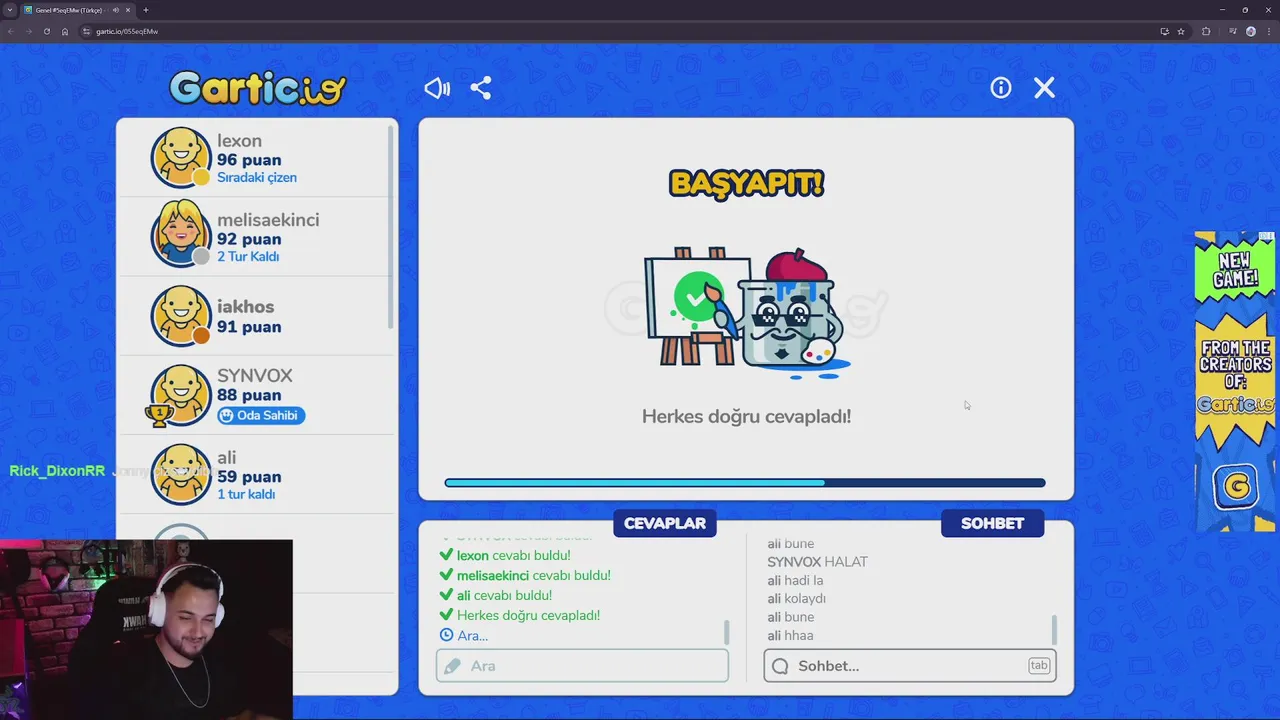Viewport: 1280px width, 720px height.
Task: Open the share room icon
Action: click(481, 88)
